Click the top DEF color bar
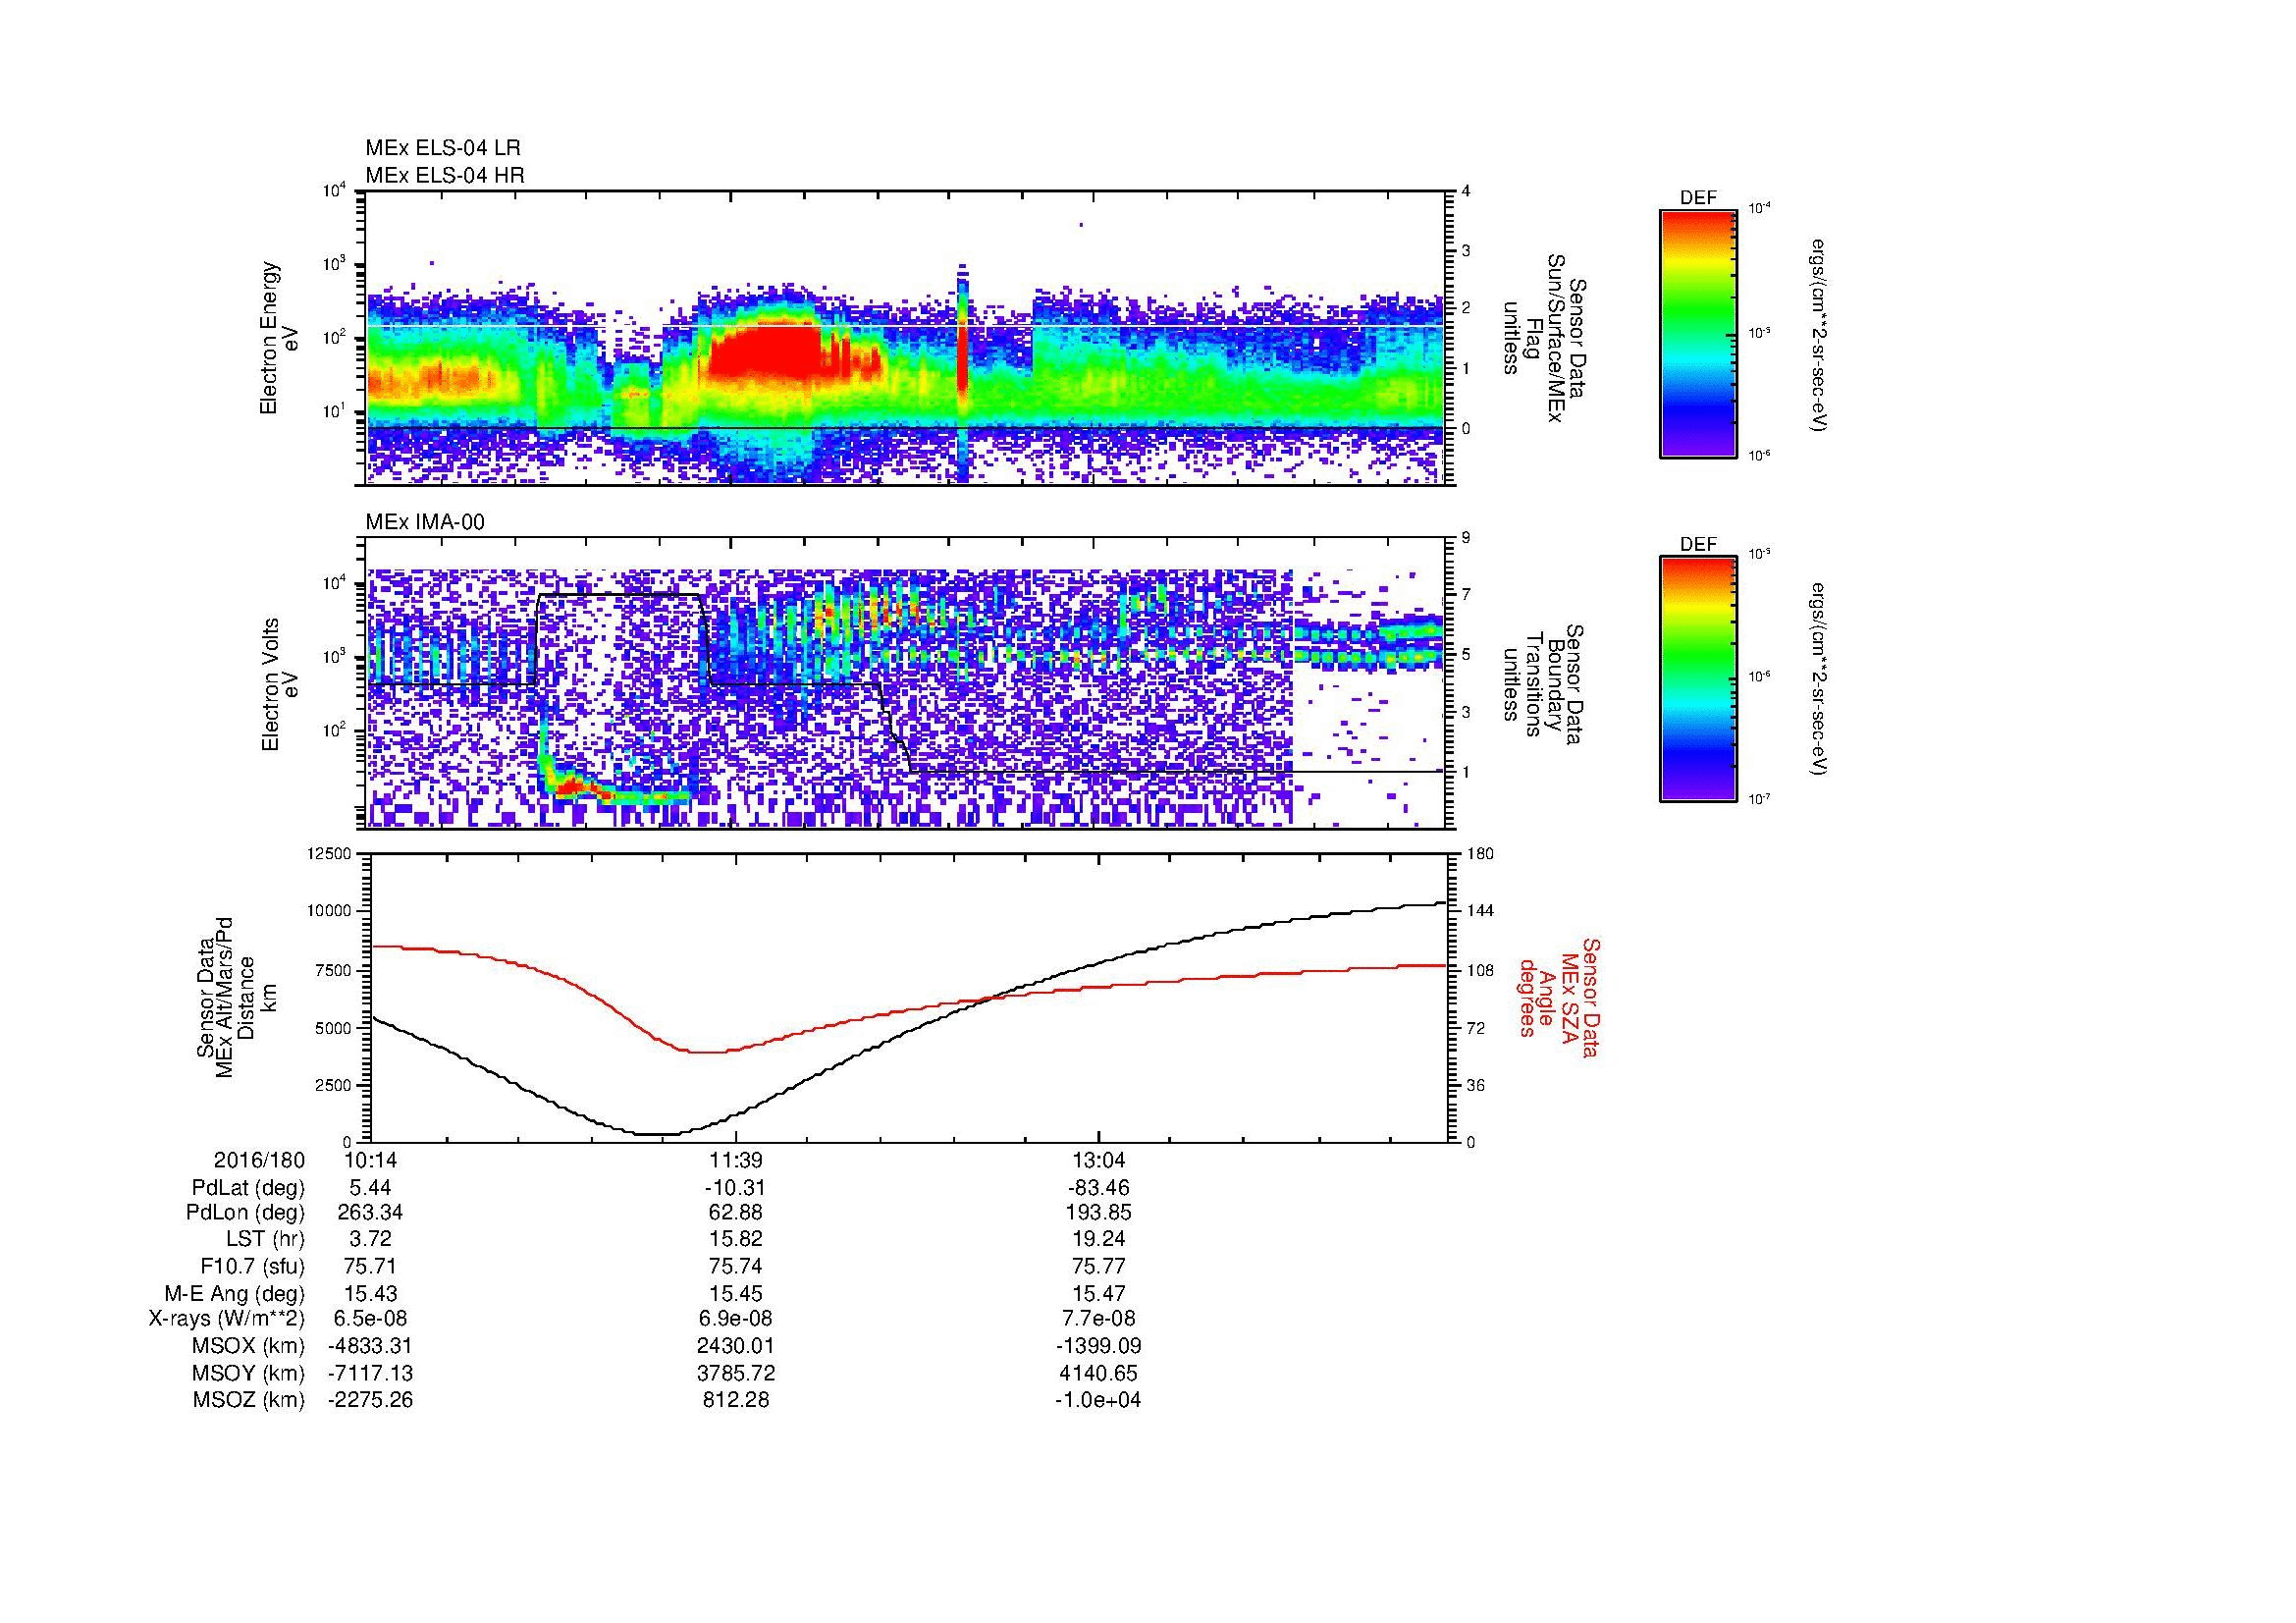 click(x=1697, y=333)
